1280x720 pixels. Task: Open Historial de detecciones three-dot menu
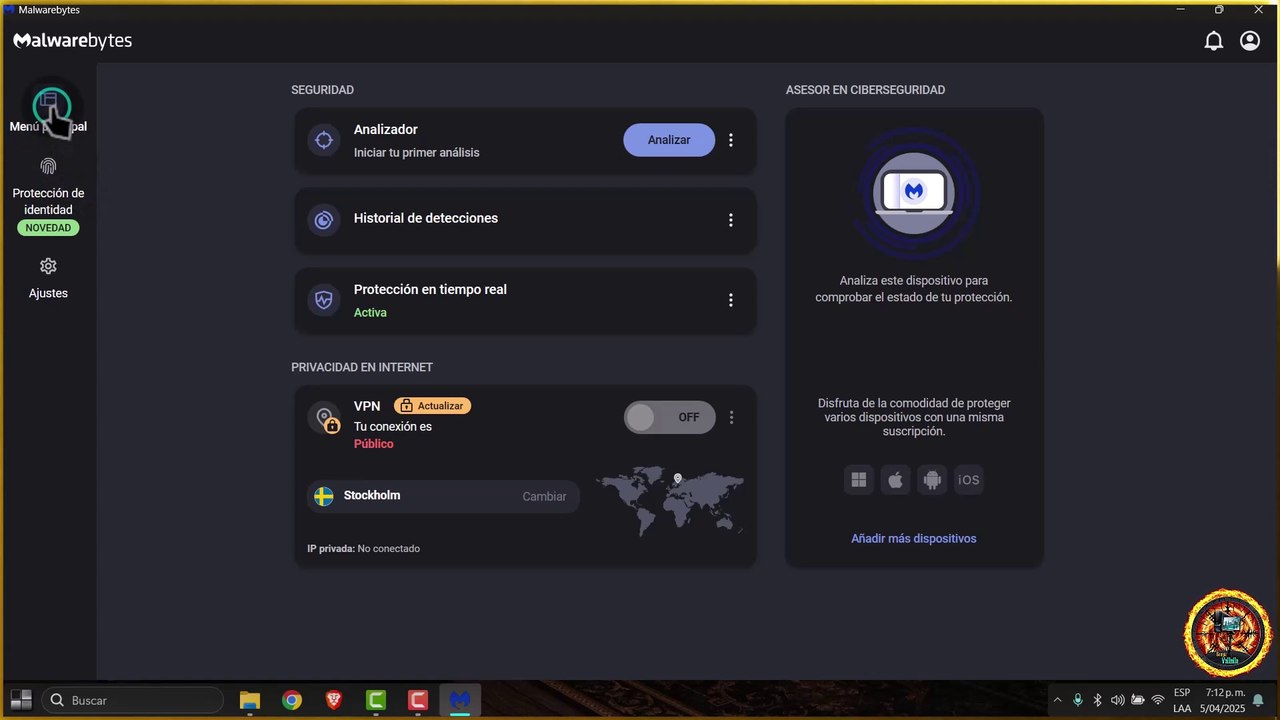[x=731, y=220]
